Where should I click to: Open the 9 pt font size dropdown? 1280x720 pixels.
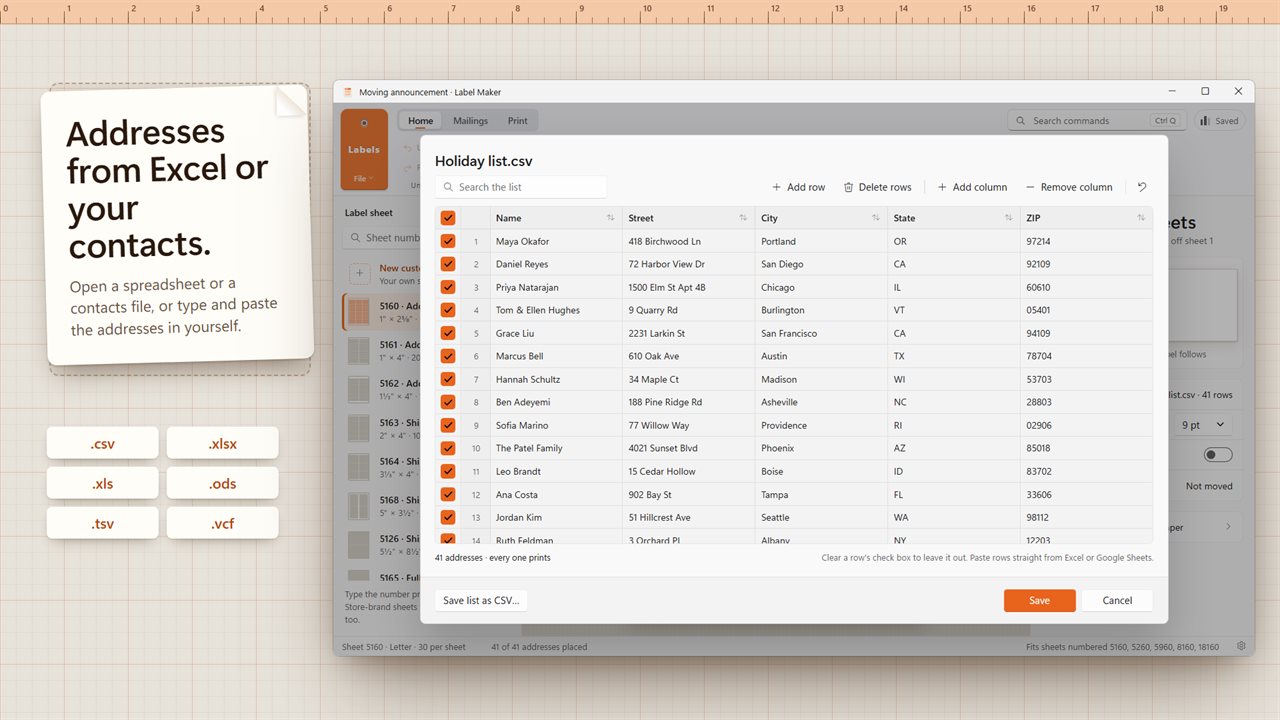[x=1203, y=425]
